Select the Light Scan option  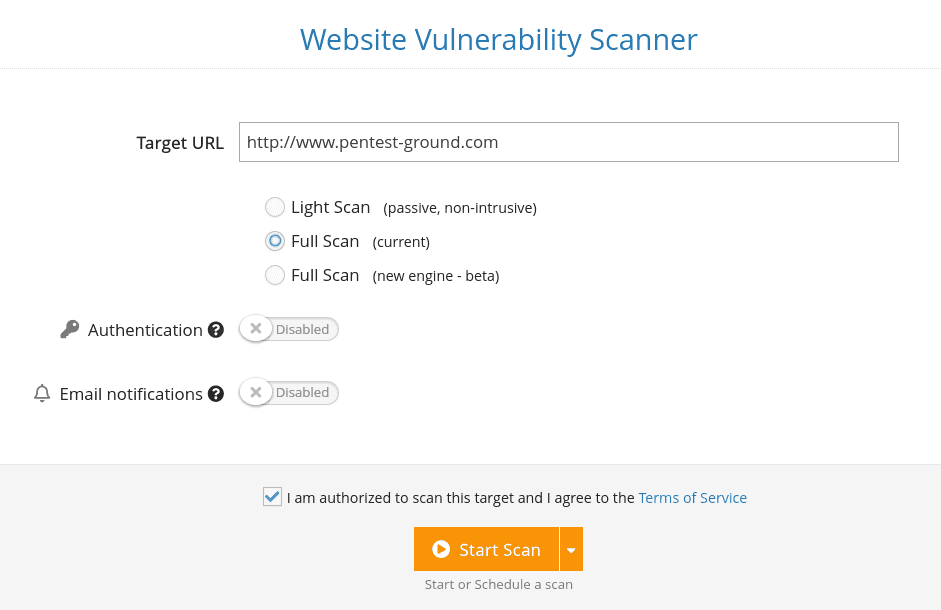point(275,207)
